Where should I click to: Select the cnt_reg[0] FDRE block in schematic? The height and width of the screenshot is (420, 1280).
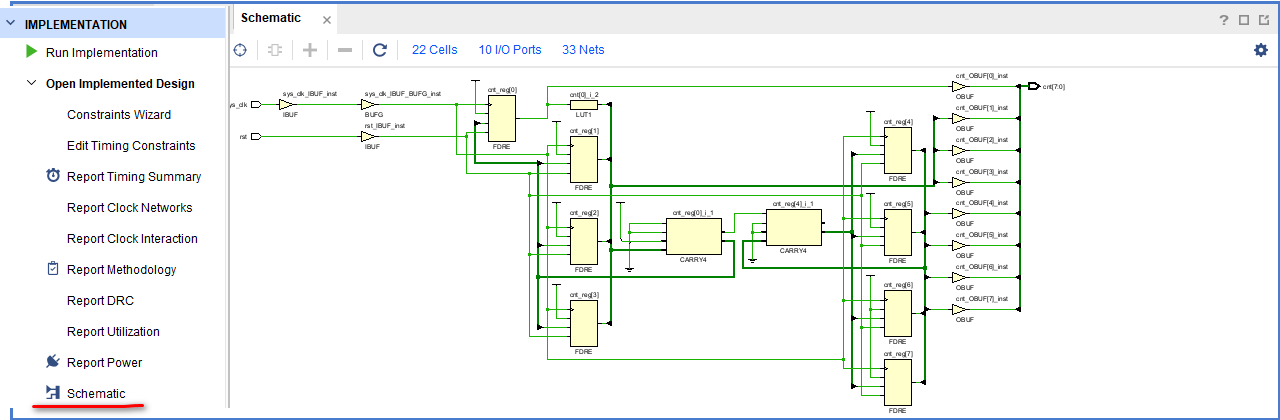(501, 118)
